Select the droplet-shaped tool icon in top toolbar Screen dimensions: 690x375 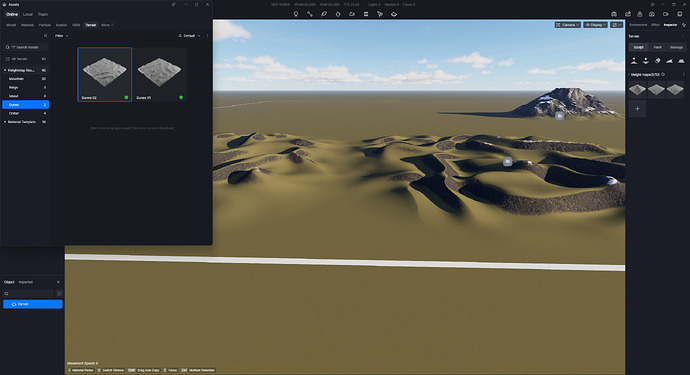click(x=338, y=14)
